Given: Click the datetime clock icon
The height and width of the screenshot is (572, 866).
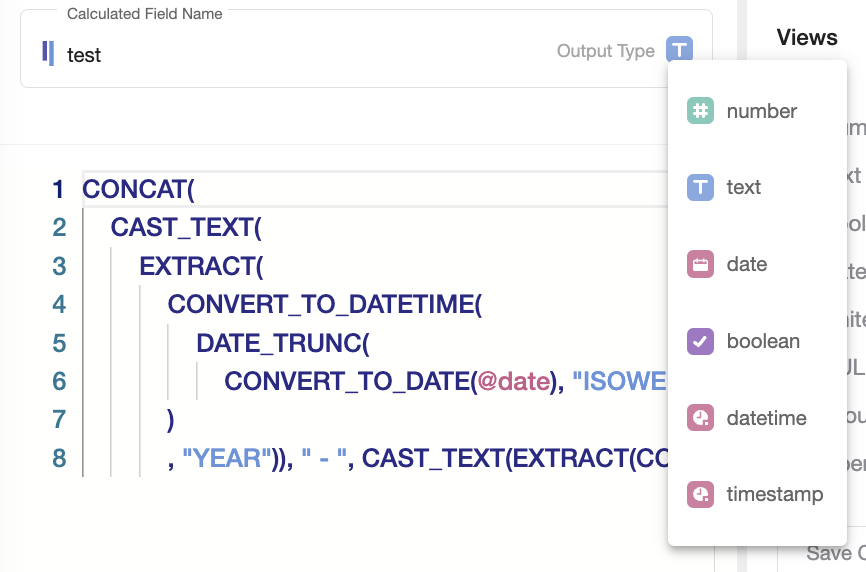Looking at the screenshot, I should [700, 417].
